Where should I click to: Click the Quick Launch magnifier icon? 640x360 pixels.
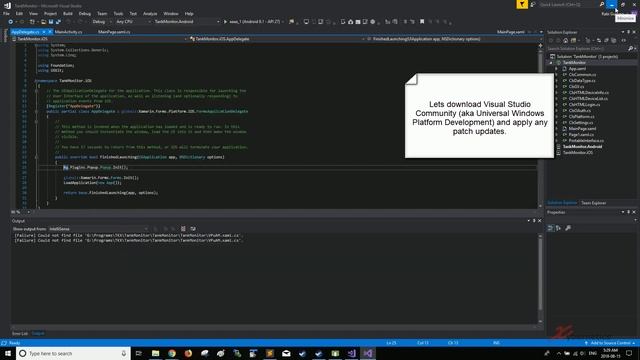[x=602, y=4]
